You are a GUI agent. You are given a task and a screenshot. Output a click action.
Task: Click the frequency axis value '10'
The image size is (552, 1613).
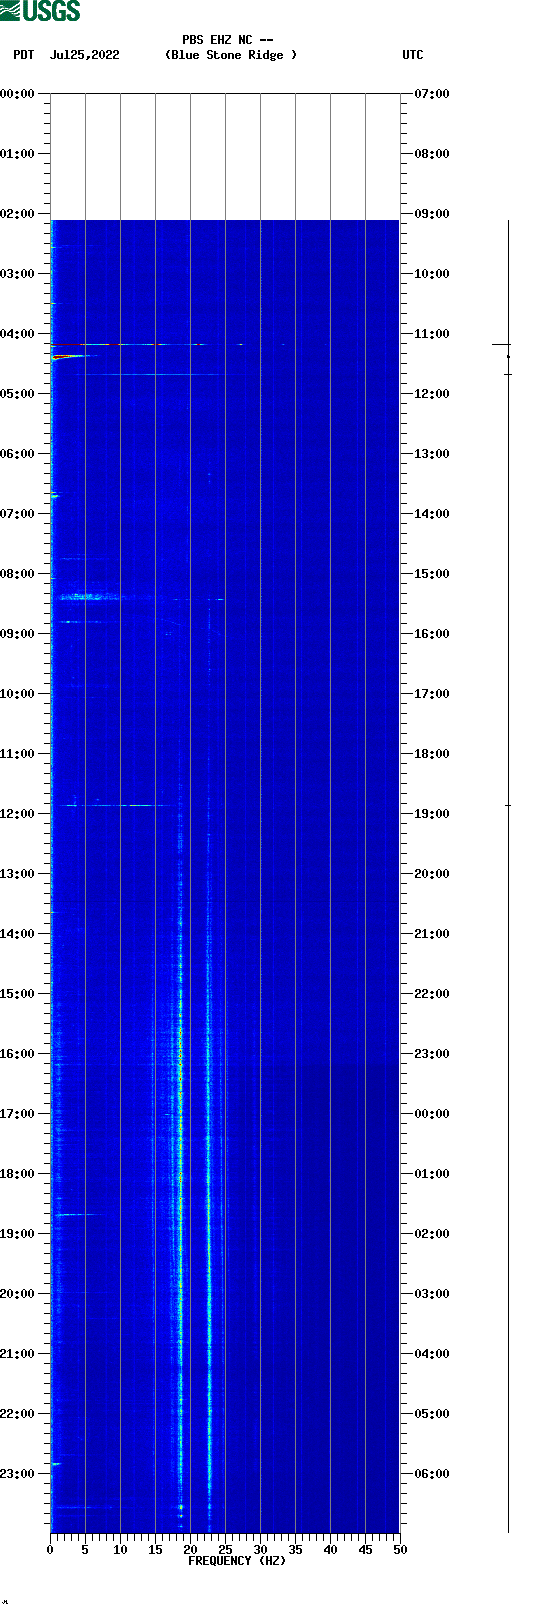120,1550
